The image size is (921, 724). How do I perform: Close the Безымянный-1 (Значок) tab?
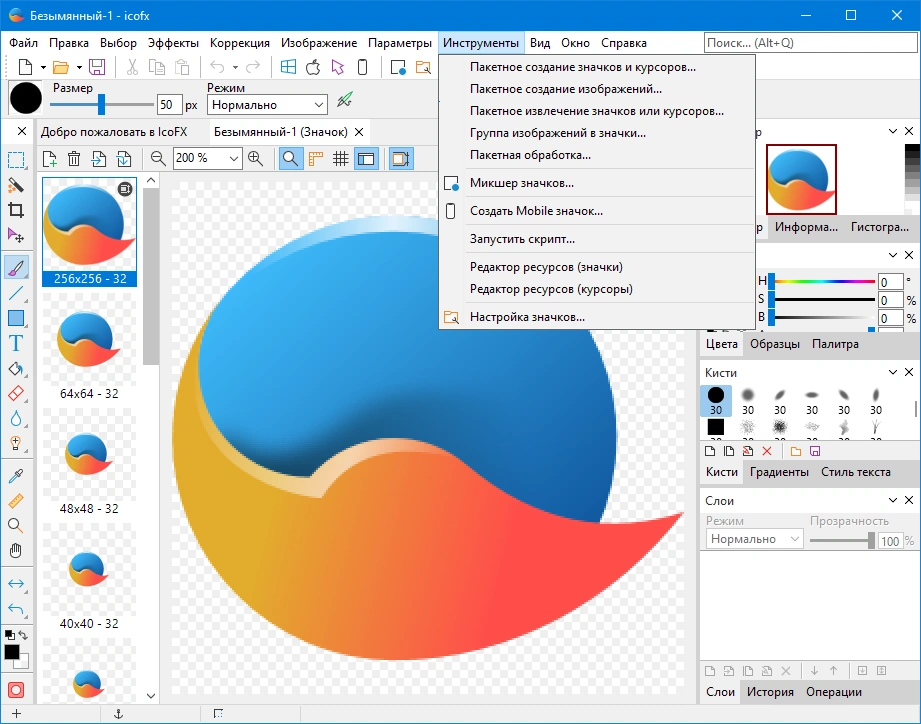coord(359,132)
